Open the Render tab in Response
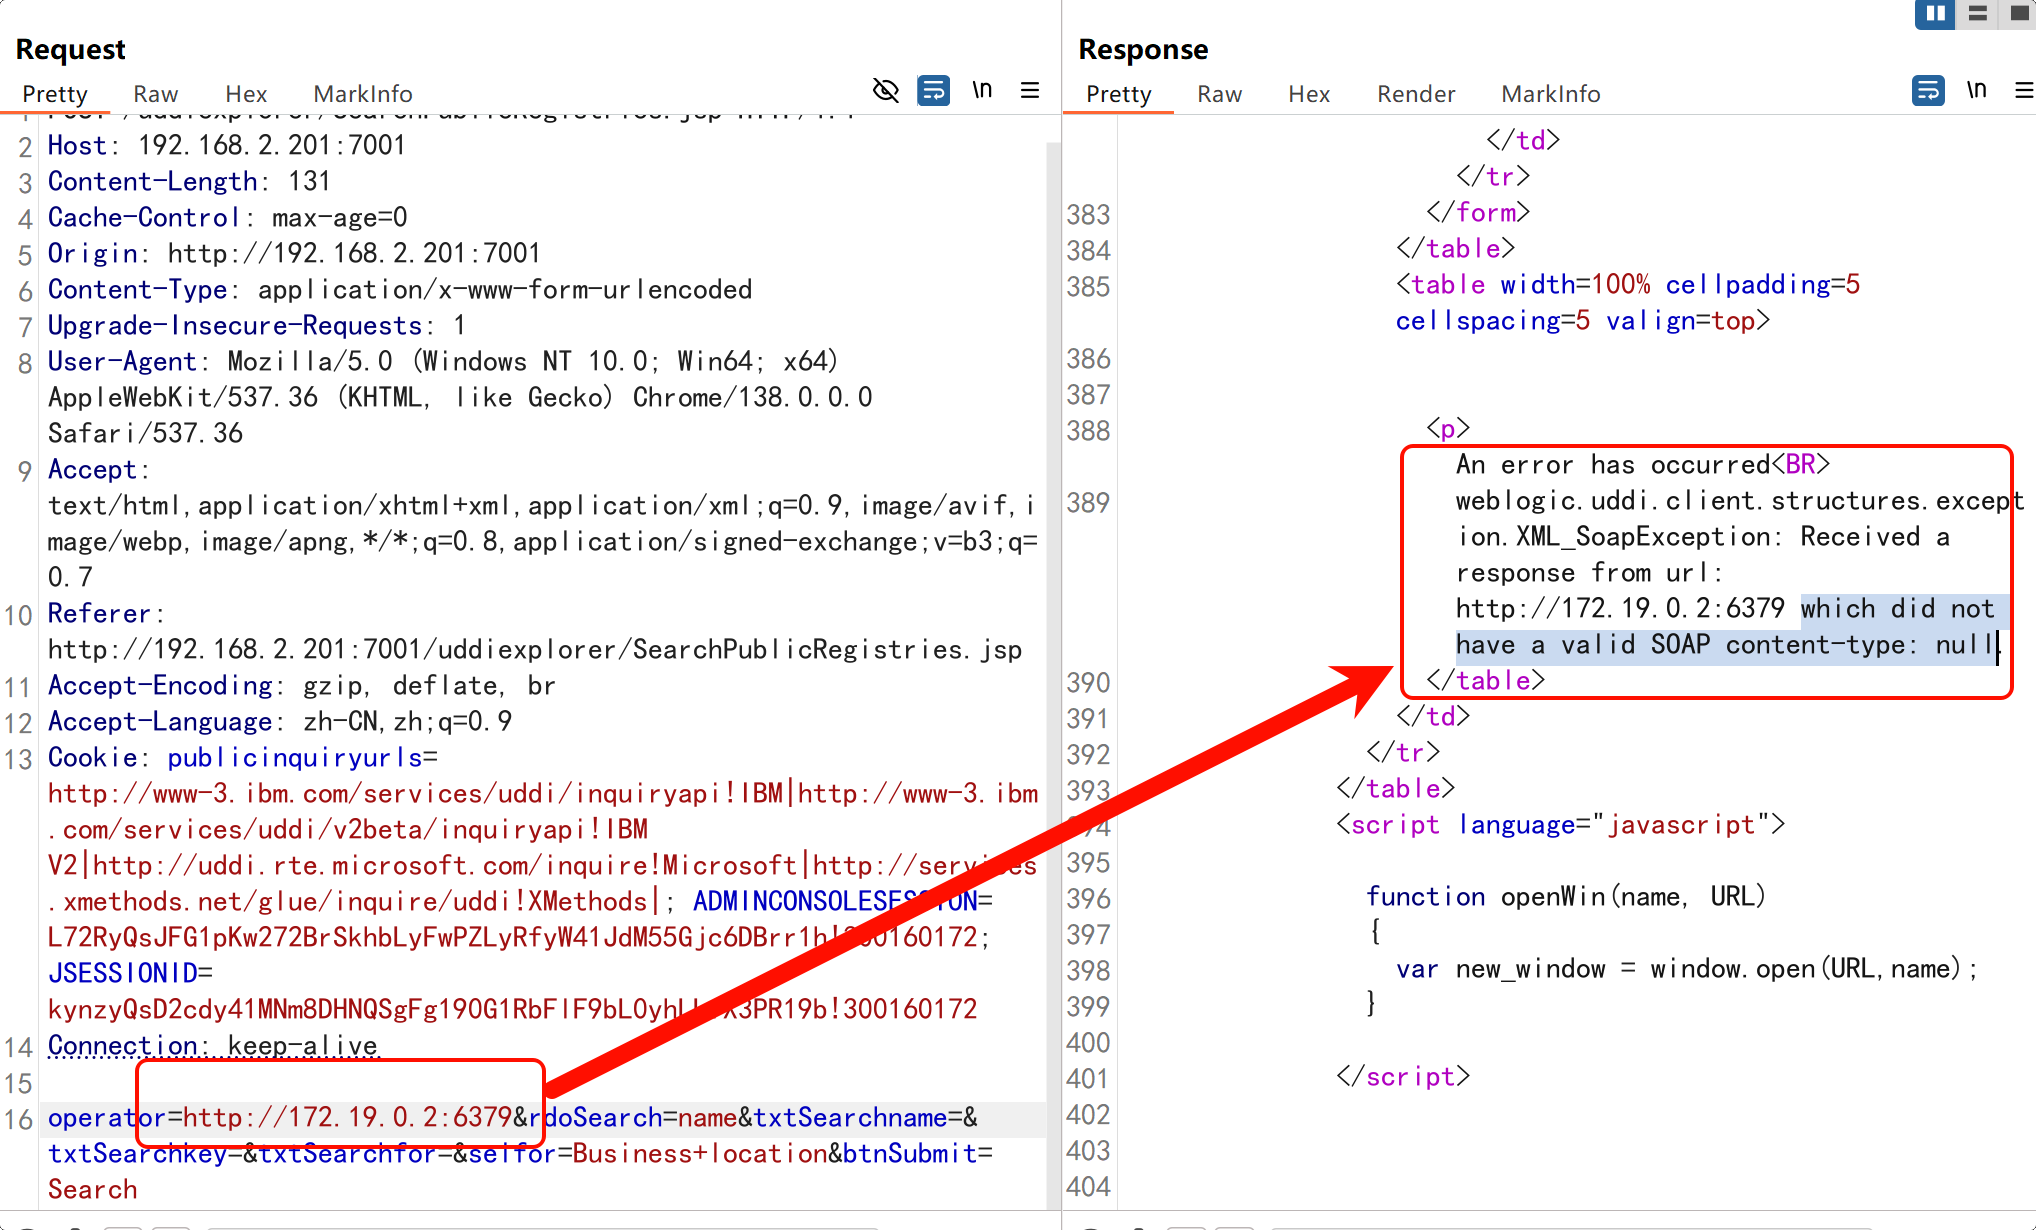Screen dimensions: 2036x1230 1415,94
